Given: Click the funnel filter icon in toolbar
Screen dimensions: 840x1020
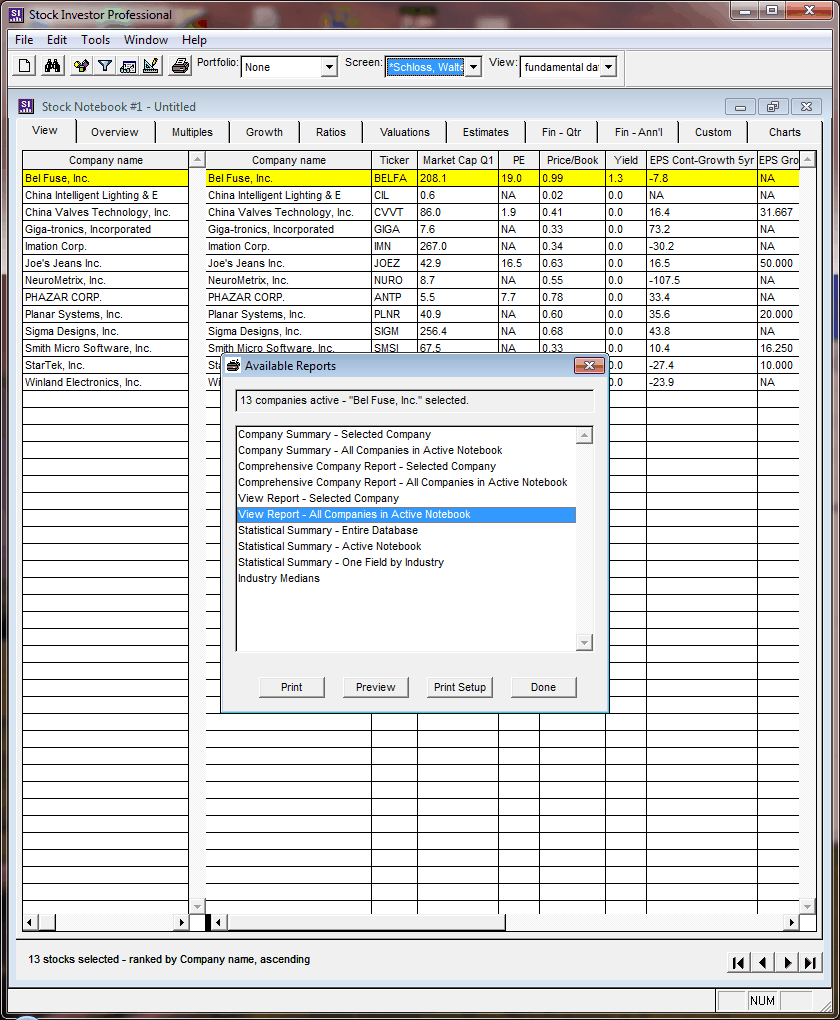Looking at the screenshot, I should (x=104, y=66).
